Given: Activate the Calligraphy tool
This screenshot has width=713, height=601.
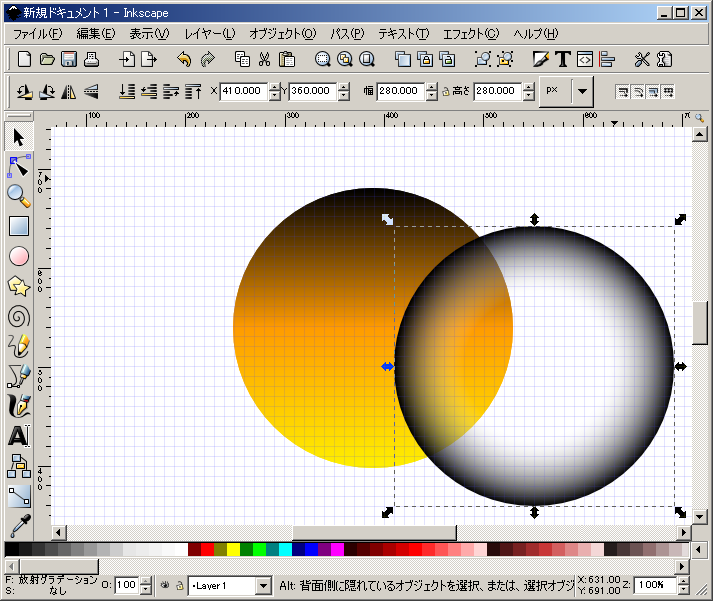Looking at the screenshot, I should click(x=19, y=406).
